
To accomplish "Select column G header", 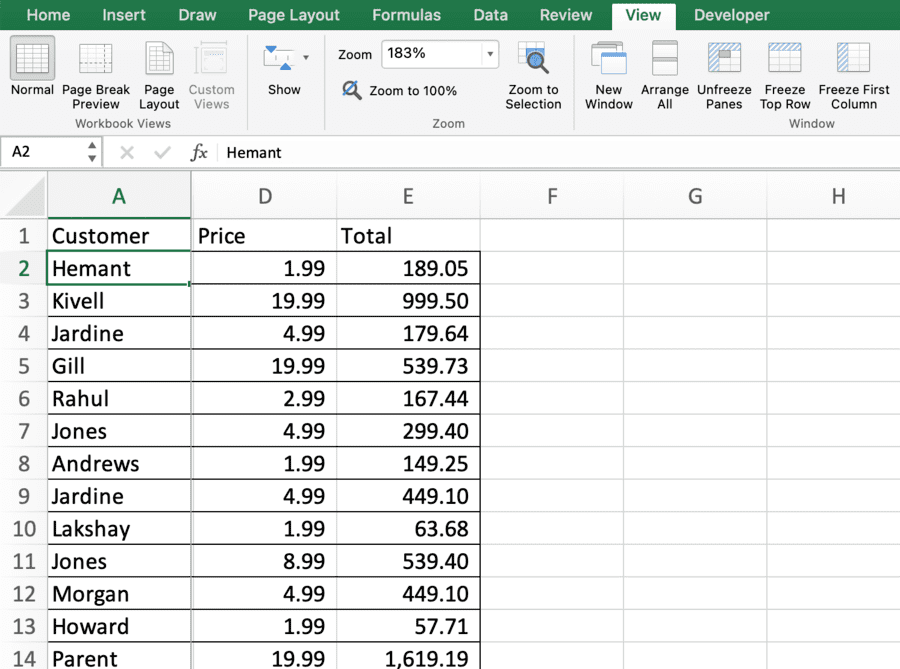I will 695,196.
